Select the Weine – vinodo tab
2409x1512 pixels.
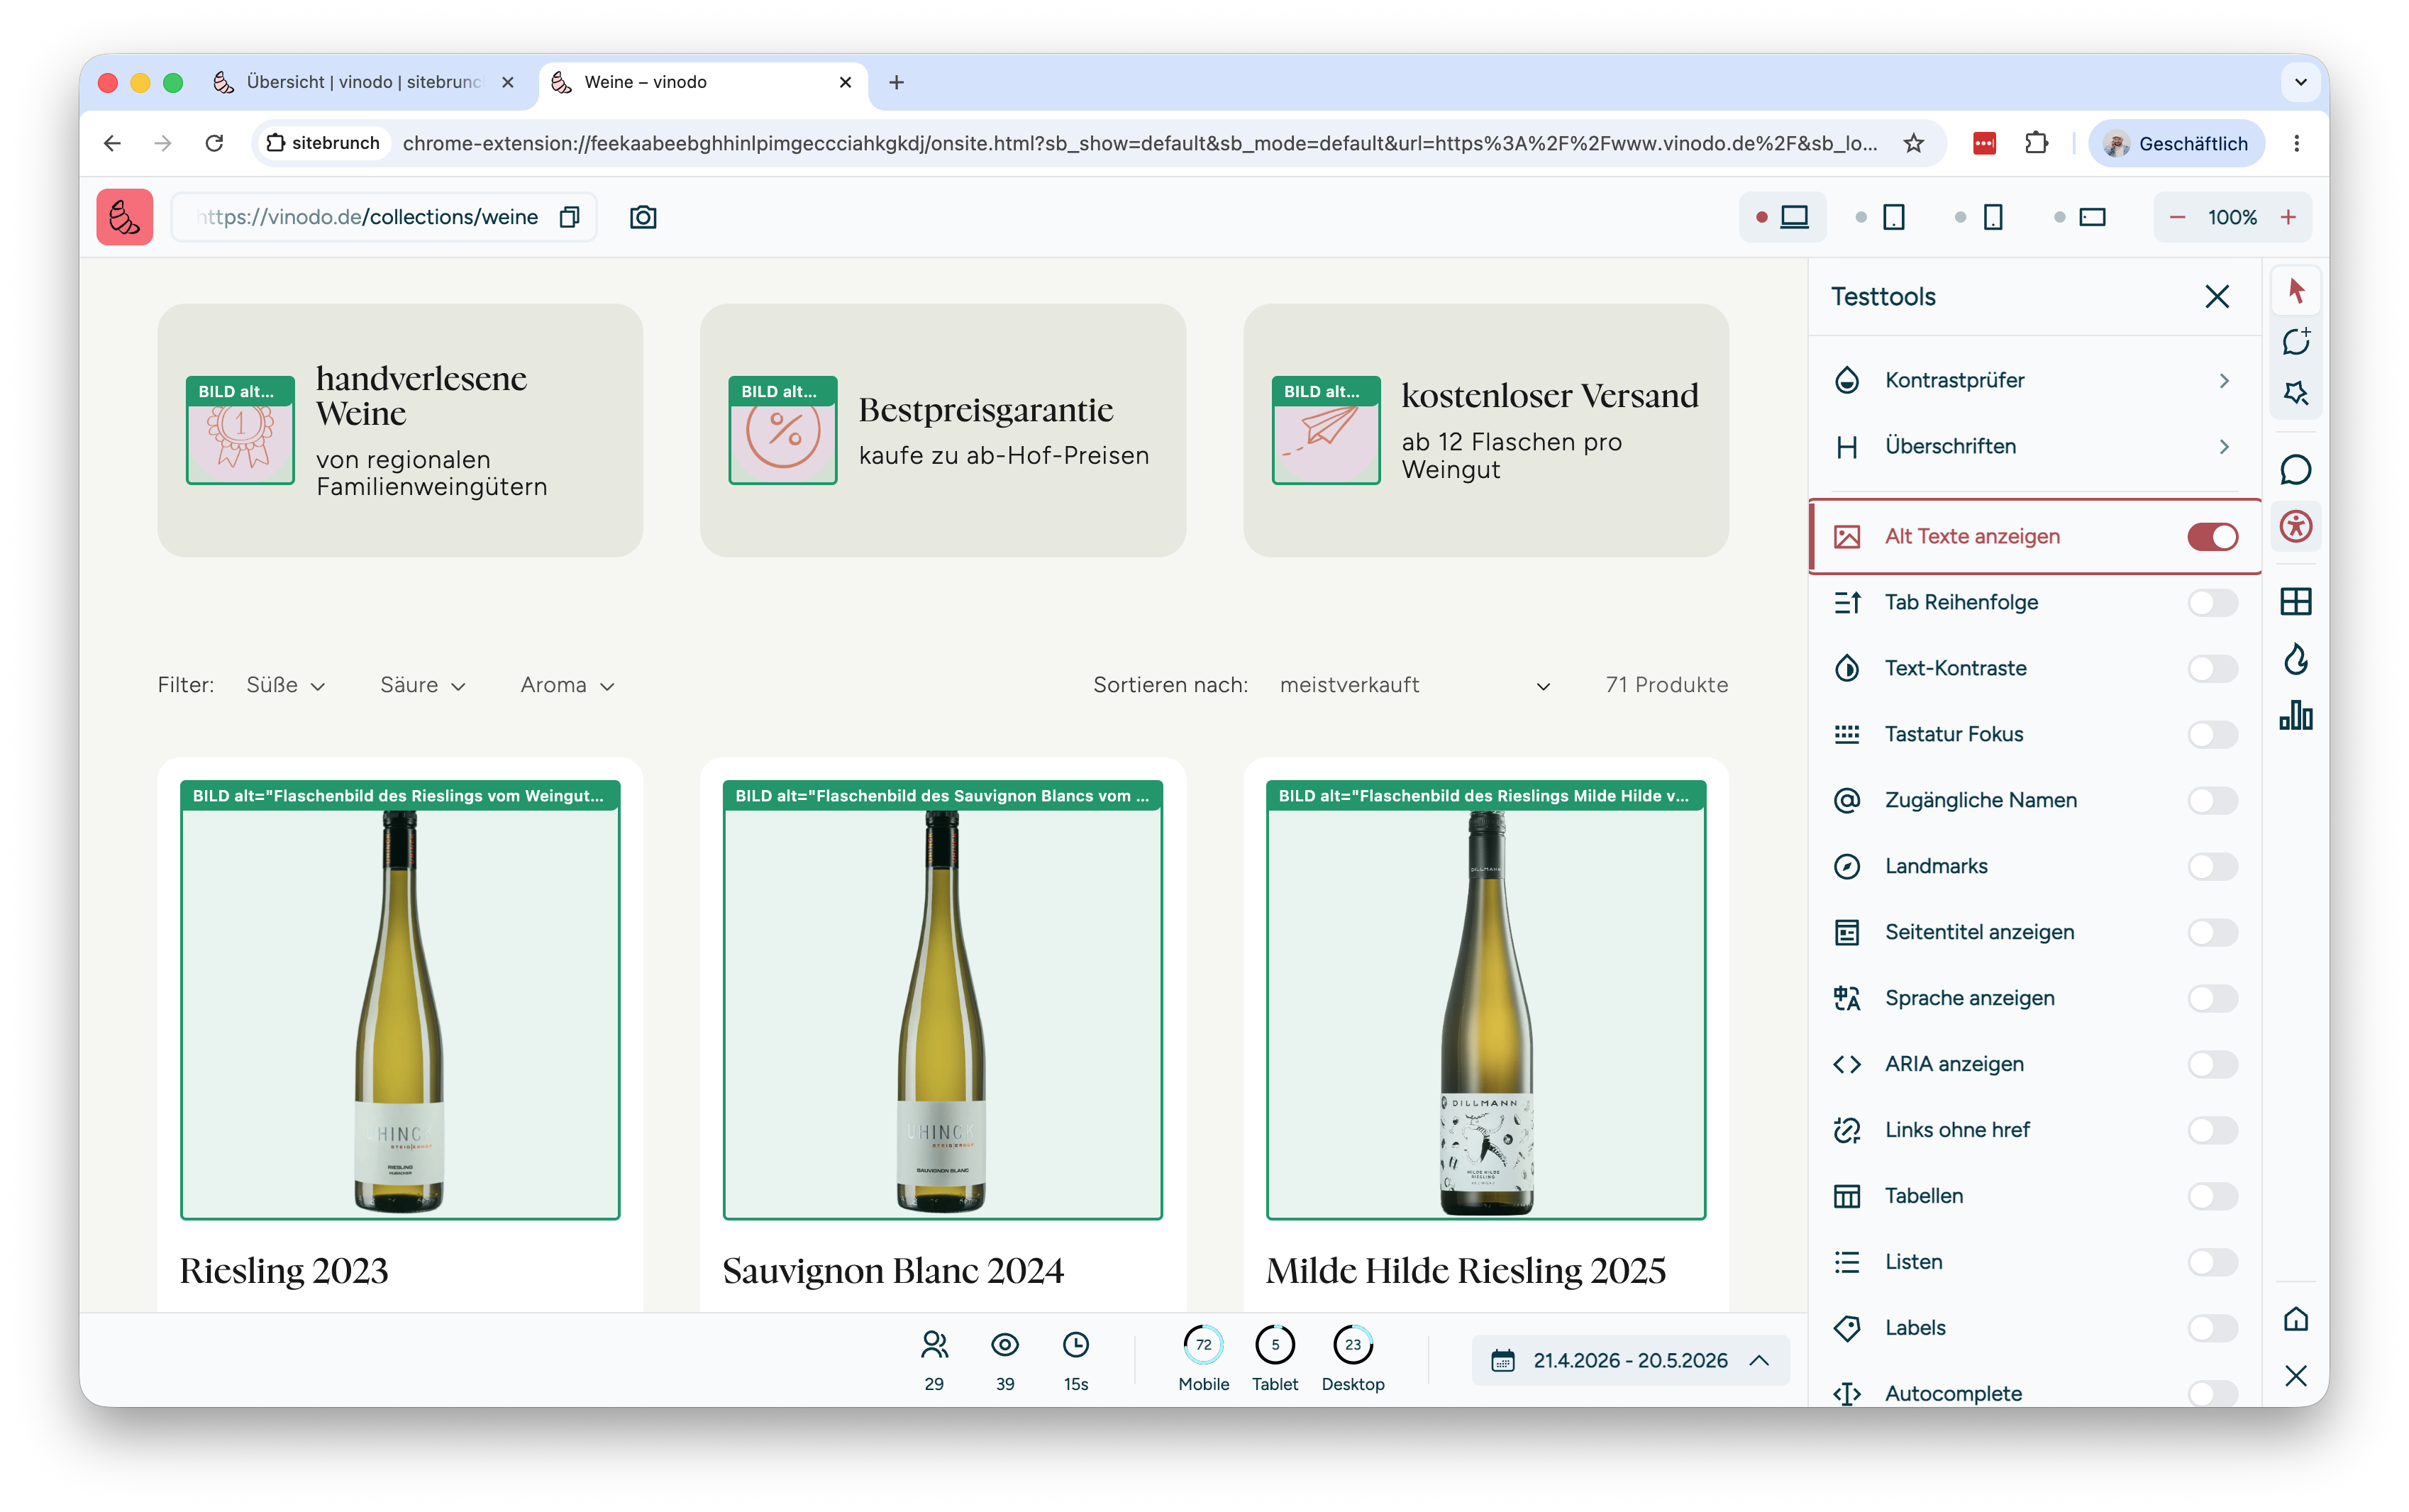tap(703, 82)
